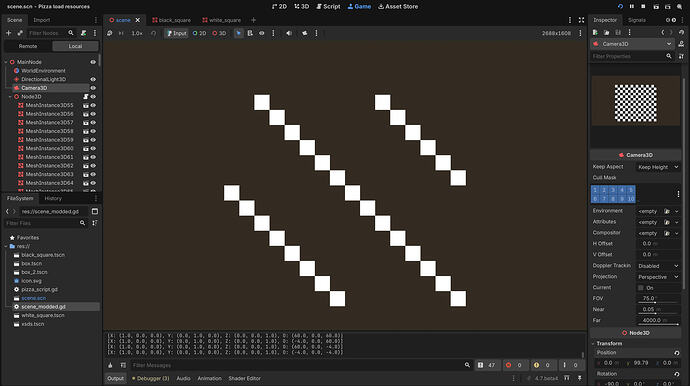
Task: Click the instantiate child scene link icon
Action: coord(20,33)
